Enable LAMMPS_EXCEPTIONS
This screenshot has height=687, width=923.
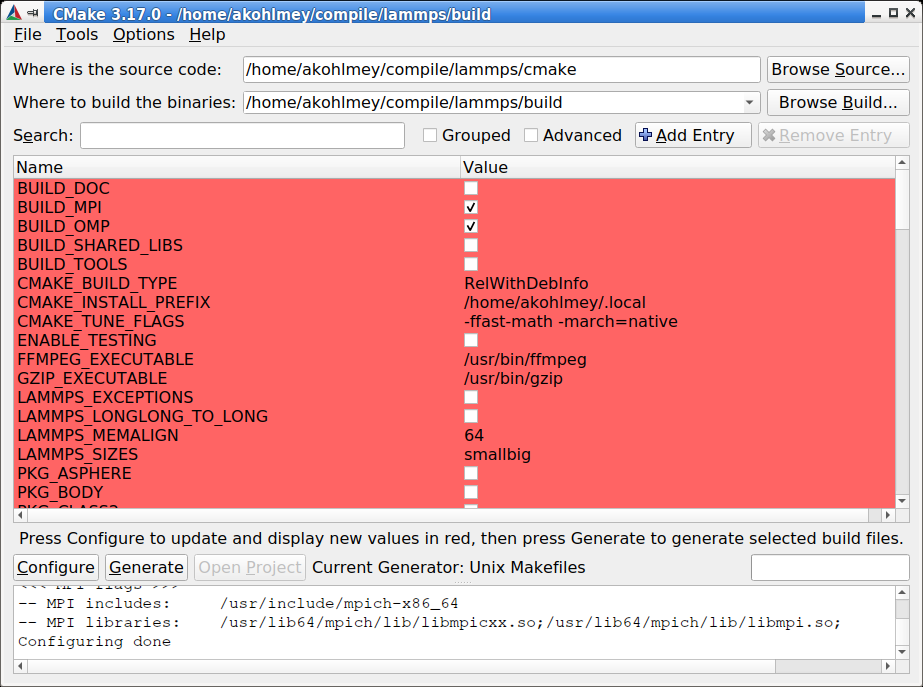coord(469,397)
